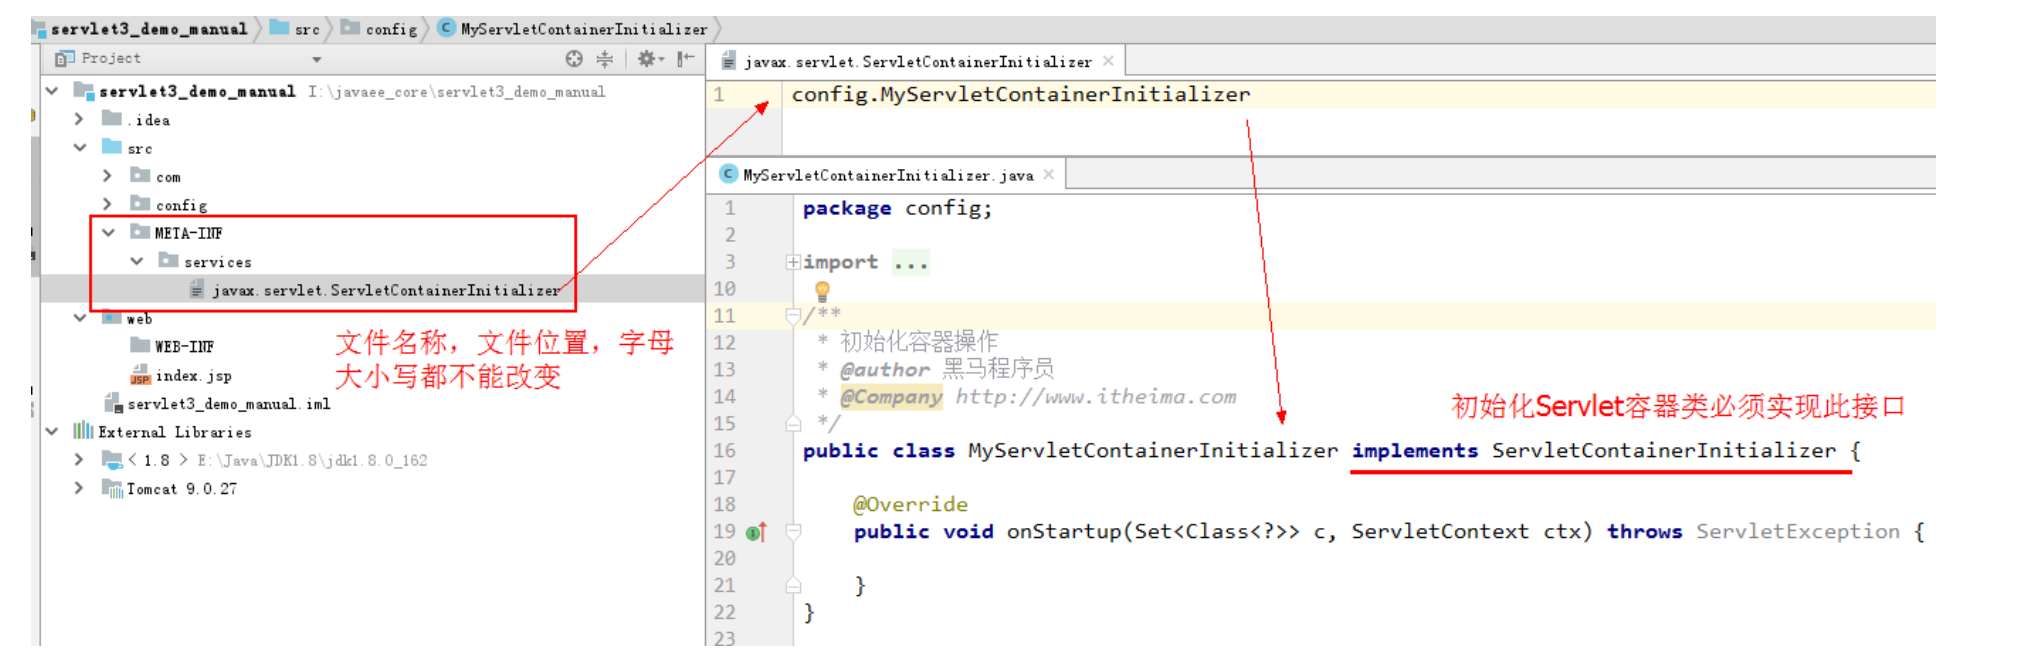Select the .idea folder icon
The image size is (2023, 671).
(112, 118)
